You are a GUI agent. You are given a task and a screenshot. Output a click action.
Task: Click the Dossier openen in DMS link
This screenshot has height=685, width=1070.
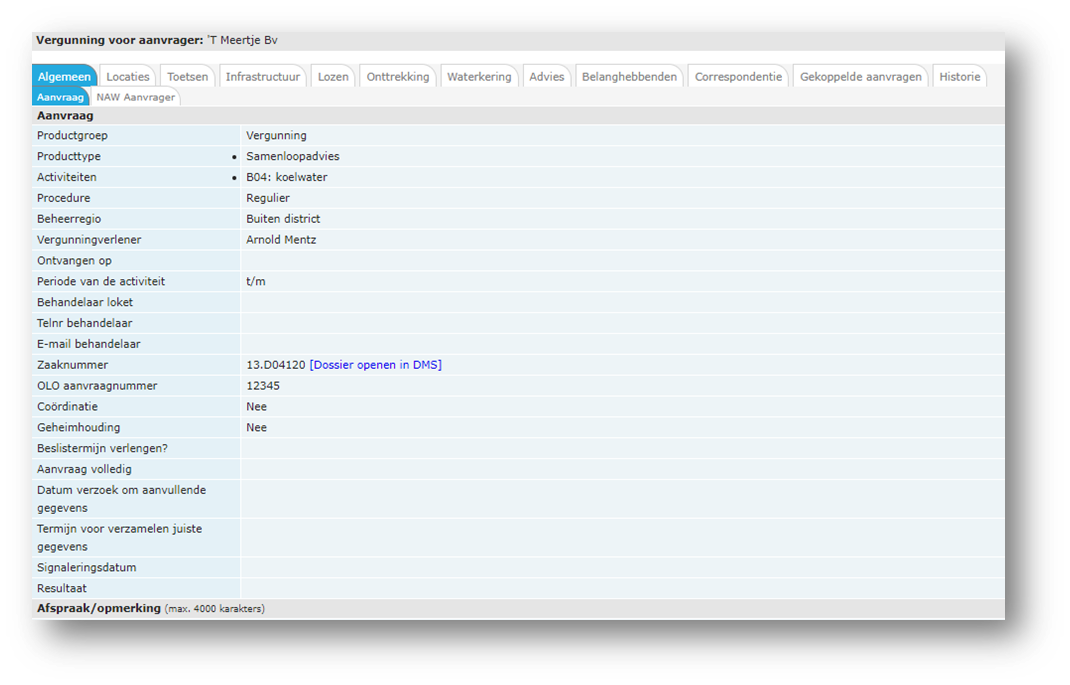(375, 365)
